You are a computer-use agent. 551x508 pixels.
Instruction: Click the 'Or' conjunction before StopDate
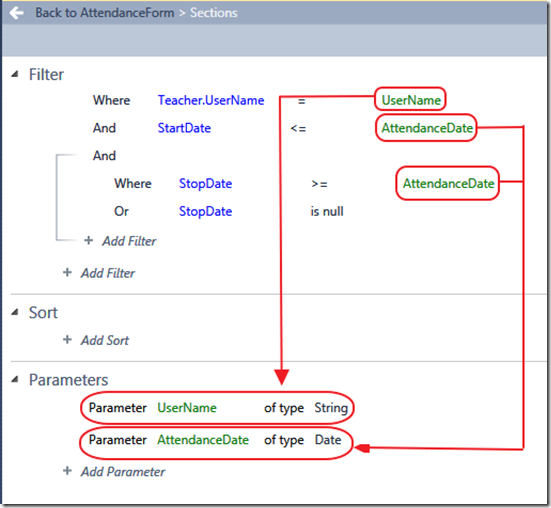(122, 211)
